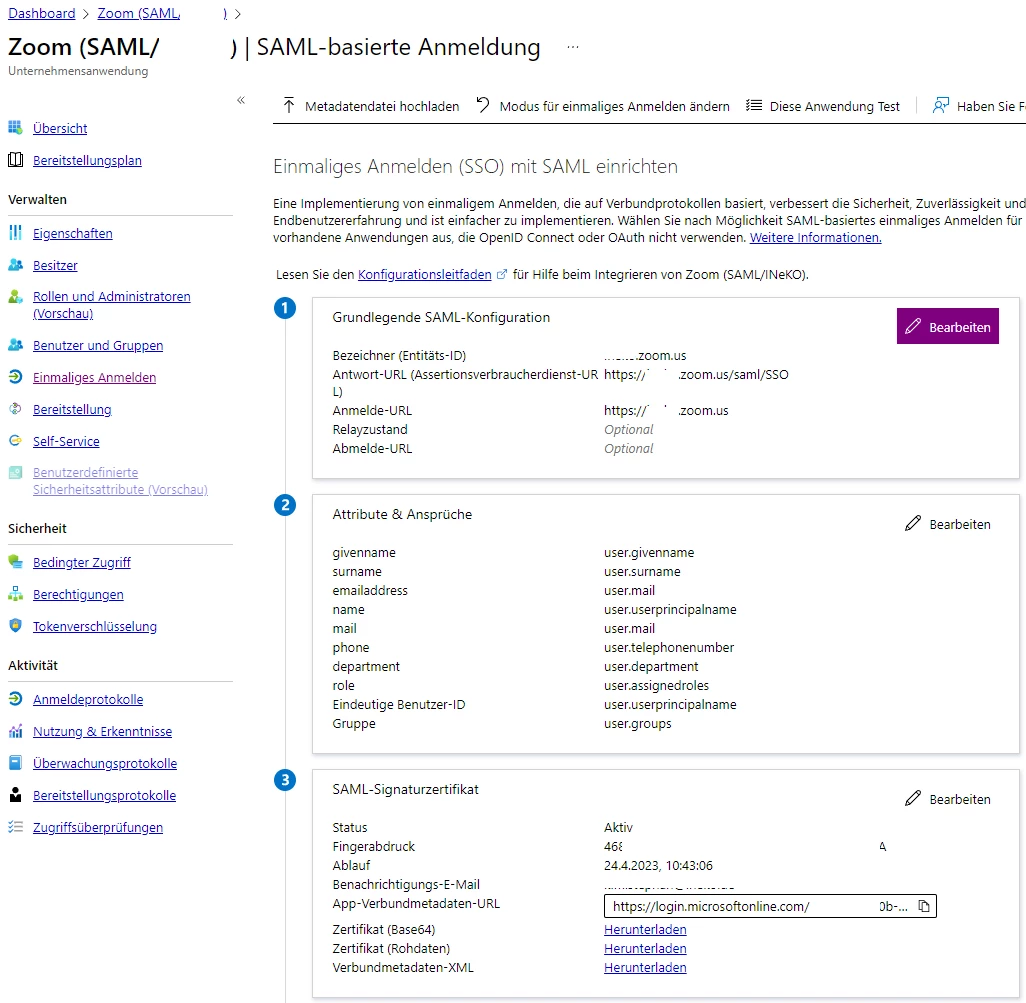Select Einmaliges Anmelden menu entry
1026x1003 pixels.
pyautogui.click(x=94, y=378)
